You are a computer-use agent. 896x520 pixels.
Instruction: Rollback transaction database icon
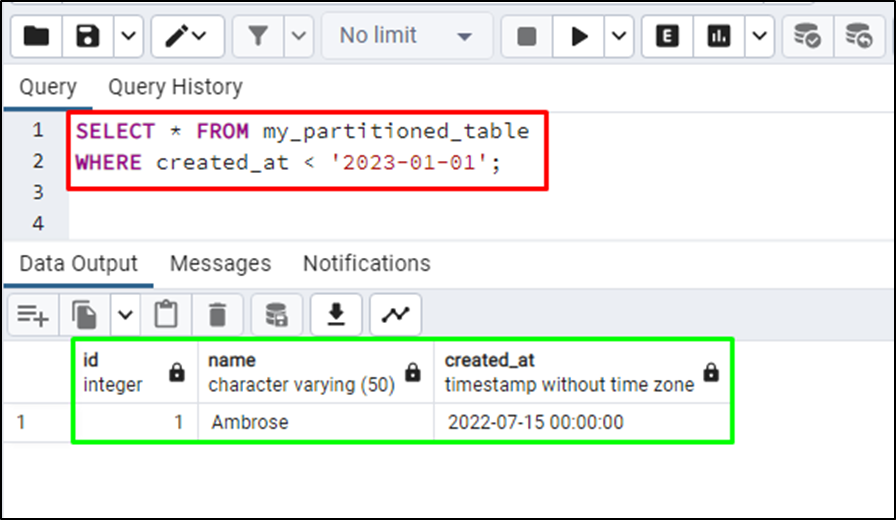point(859,37)
